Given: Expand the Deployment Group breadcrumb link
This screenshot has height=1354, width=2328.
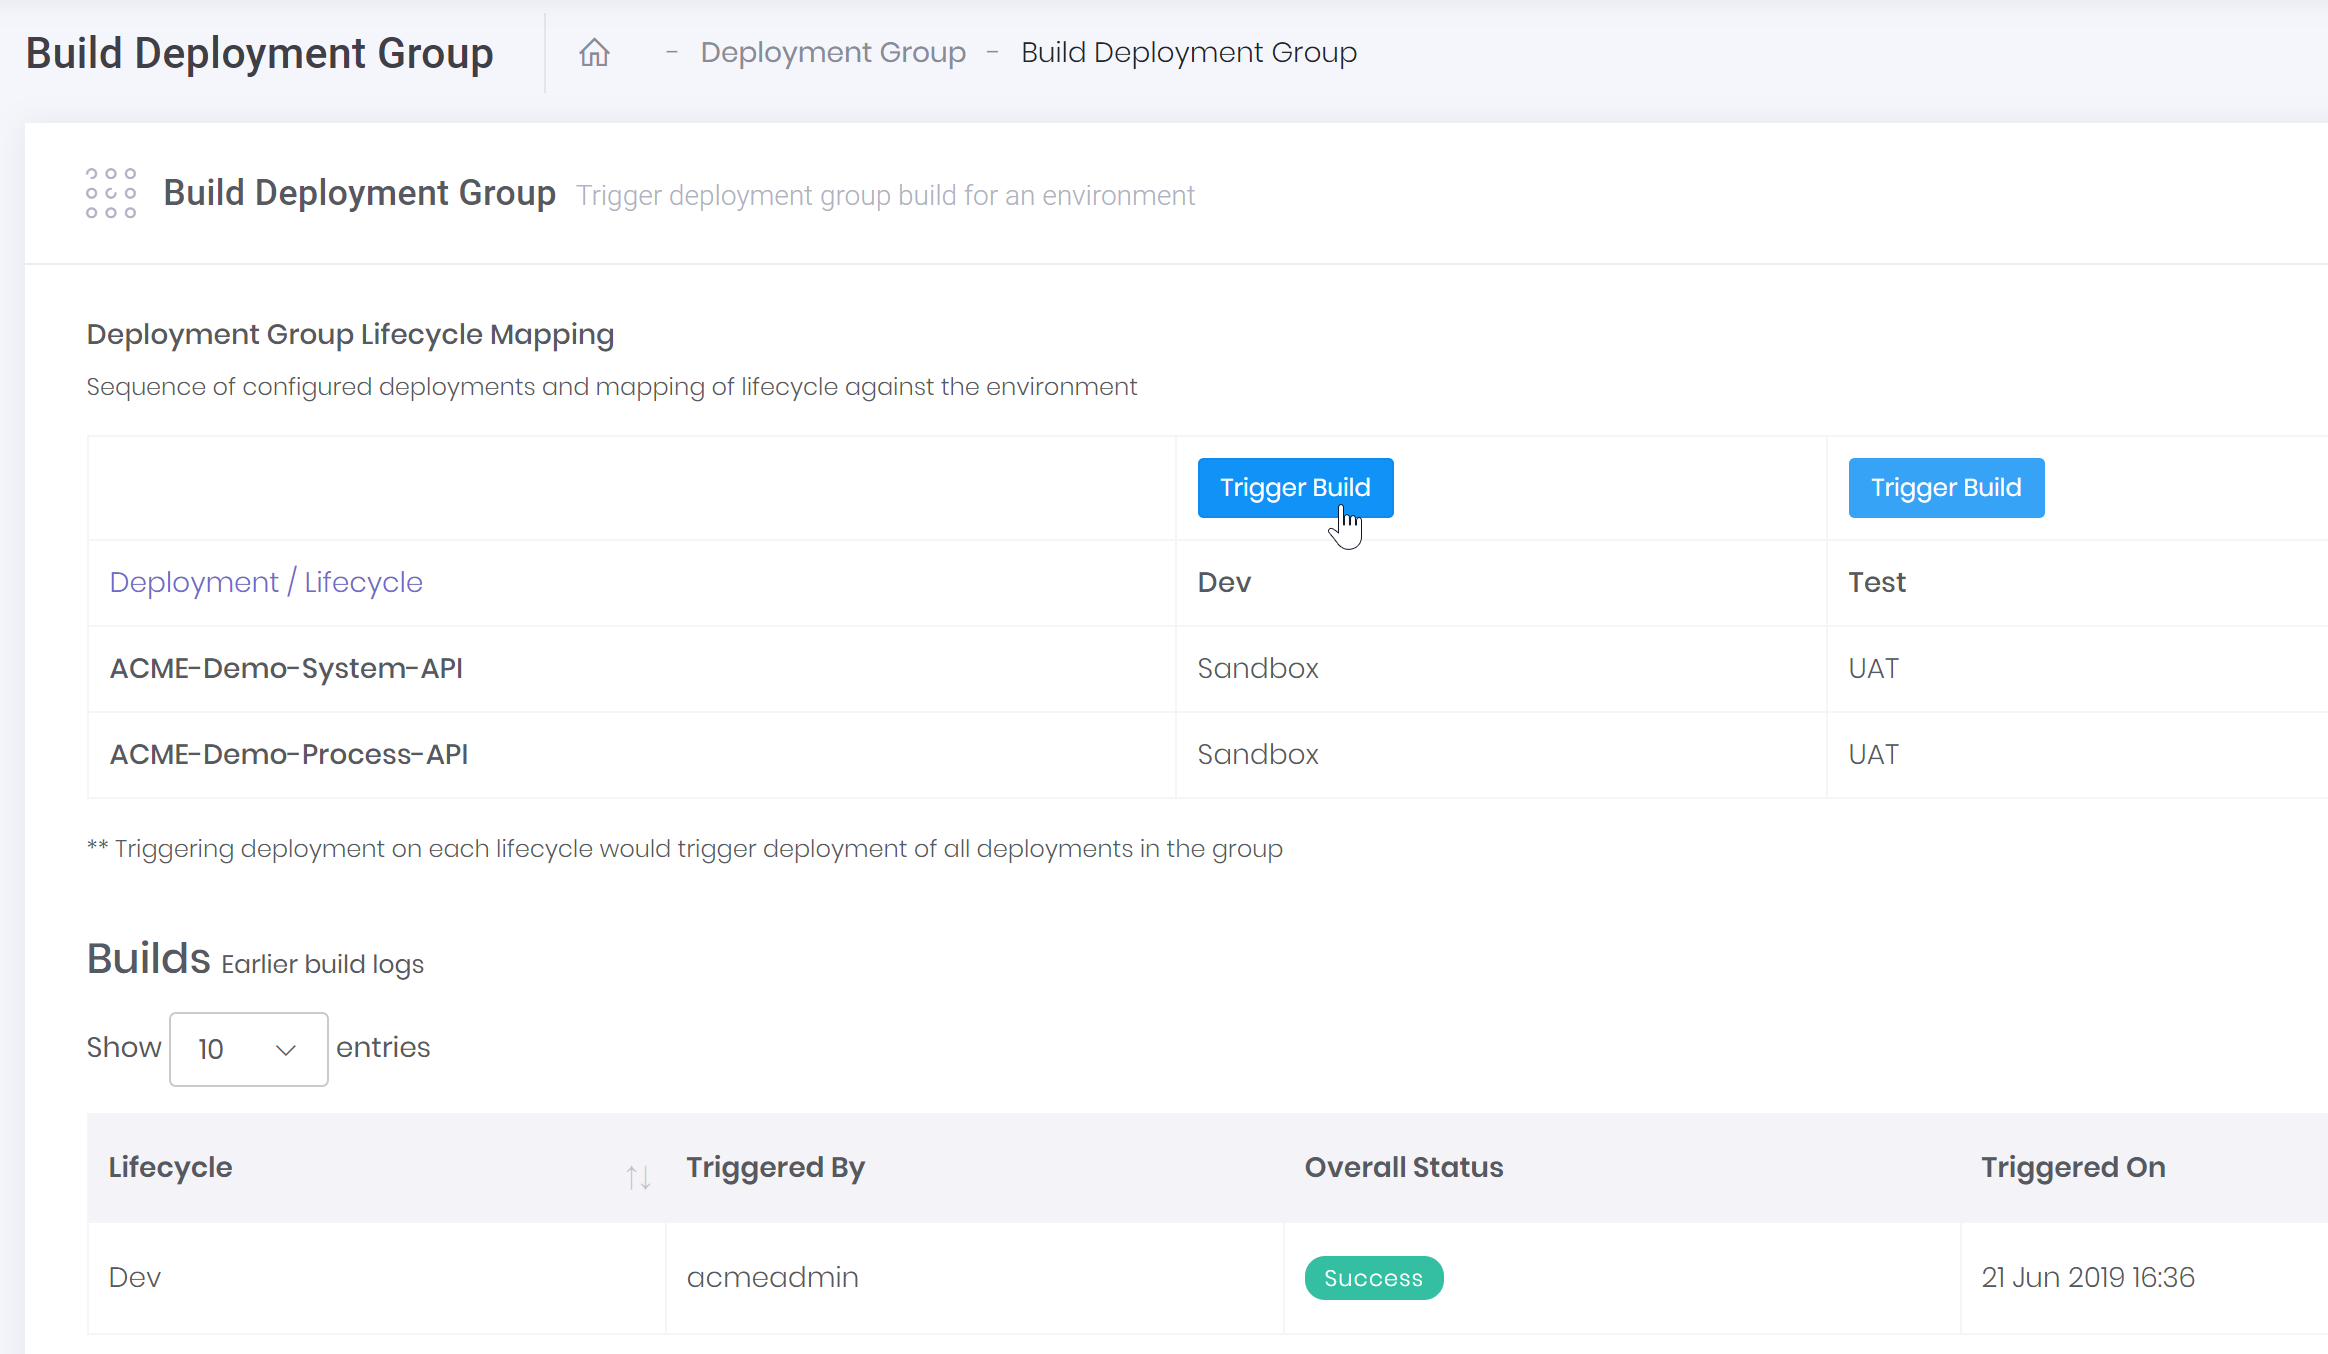Looking at the screenshot, I should click(x=830, y=52).
